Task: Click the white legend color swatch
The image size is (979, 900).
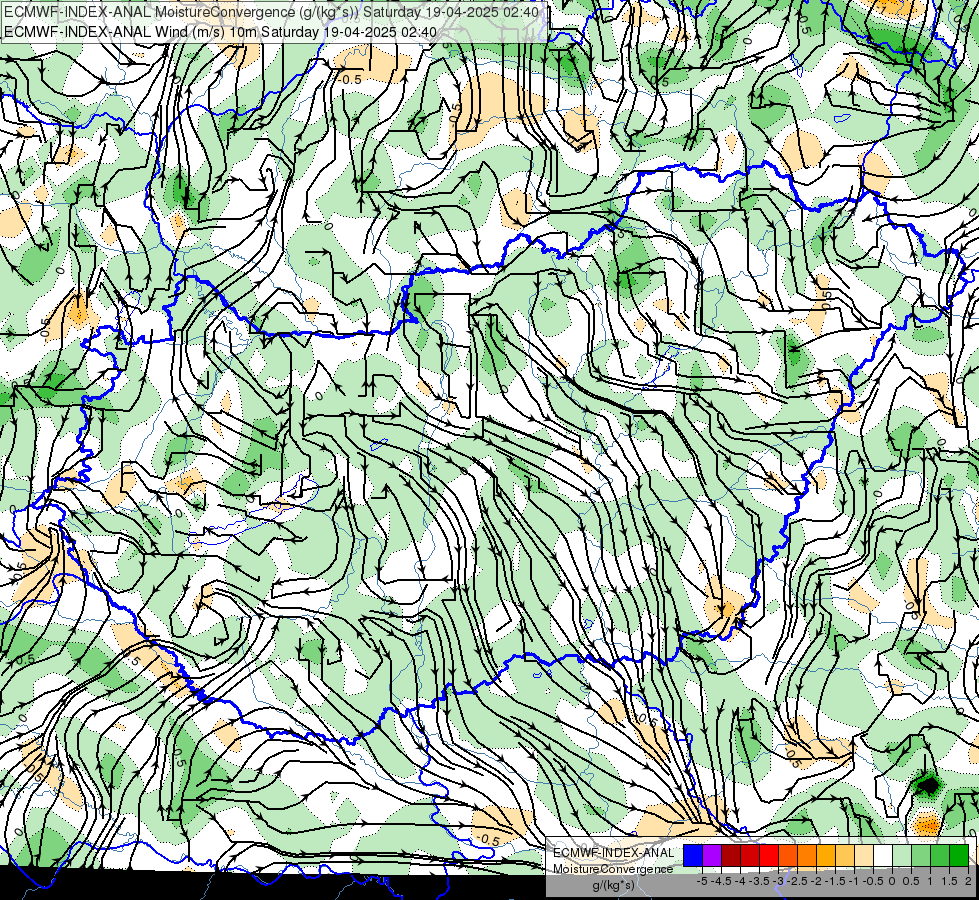Action: (x=883, y=855)
